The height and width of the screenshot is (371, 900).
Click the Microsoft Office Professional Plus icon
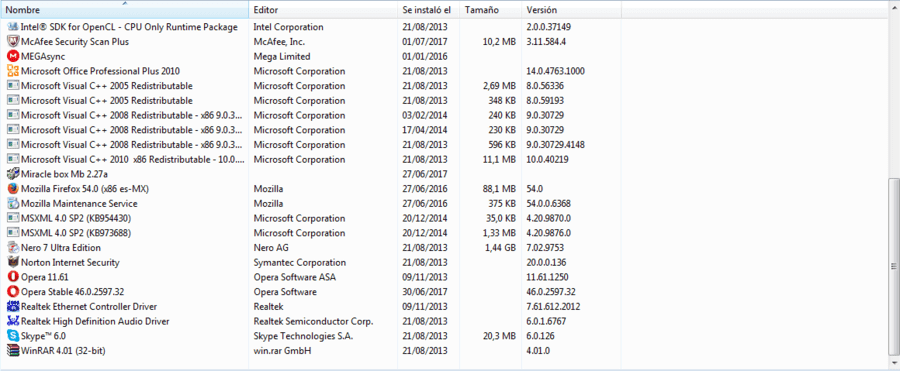click(x=13, y=71)
